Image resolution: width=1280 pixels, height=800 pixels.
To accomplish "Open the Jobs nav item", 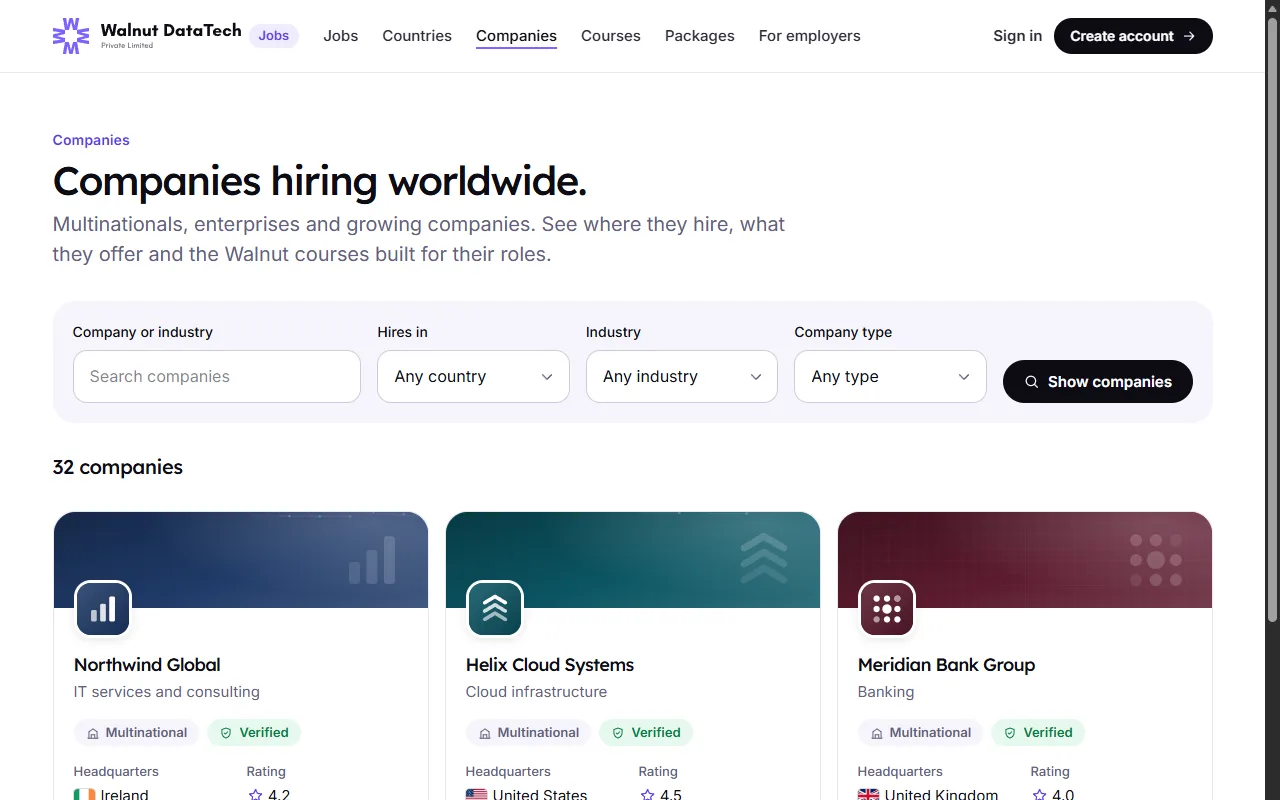I will coord(340,36).
